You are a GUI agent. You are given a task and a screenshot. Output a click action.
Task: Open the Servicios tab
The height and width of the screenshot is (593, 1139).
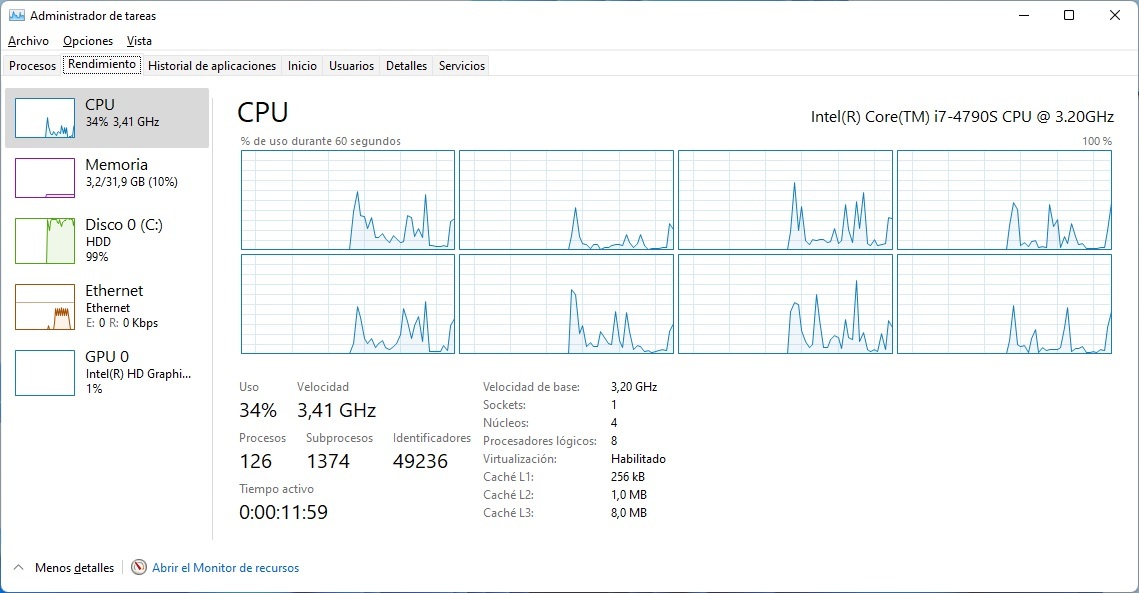point(462,66)
